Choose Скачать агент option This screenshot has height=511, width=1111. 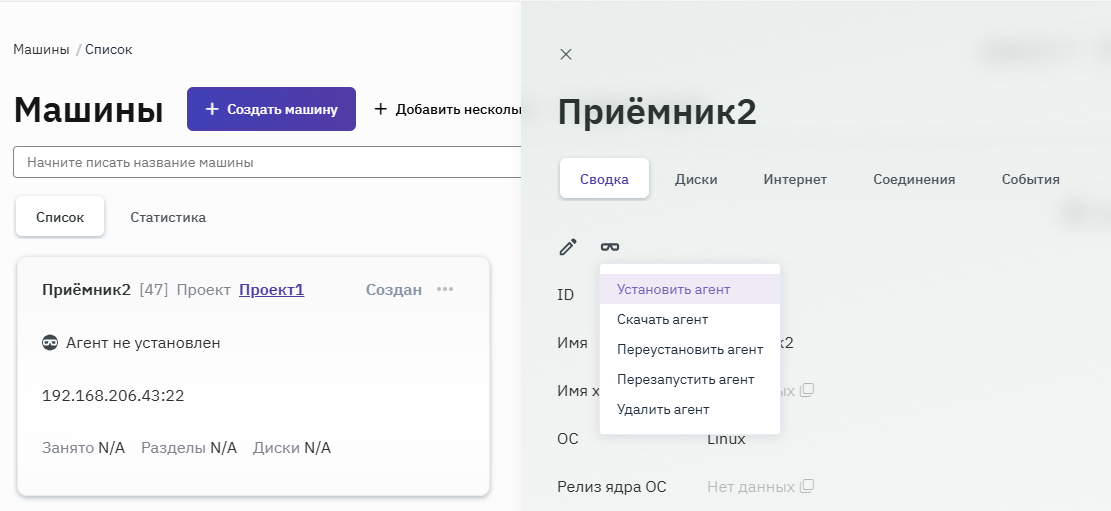(x=662, y=320)
